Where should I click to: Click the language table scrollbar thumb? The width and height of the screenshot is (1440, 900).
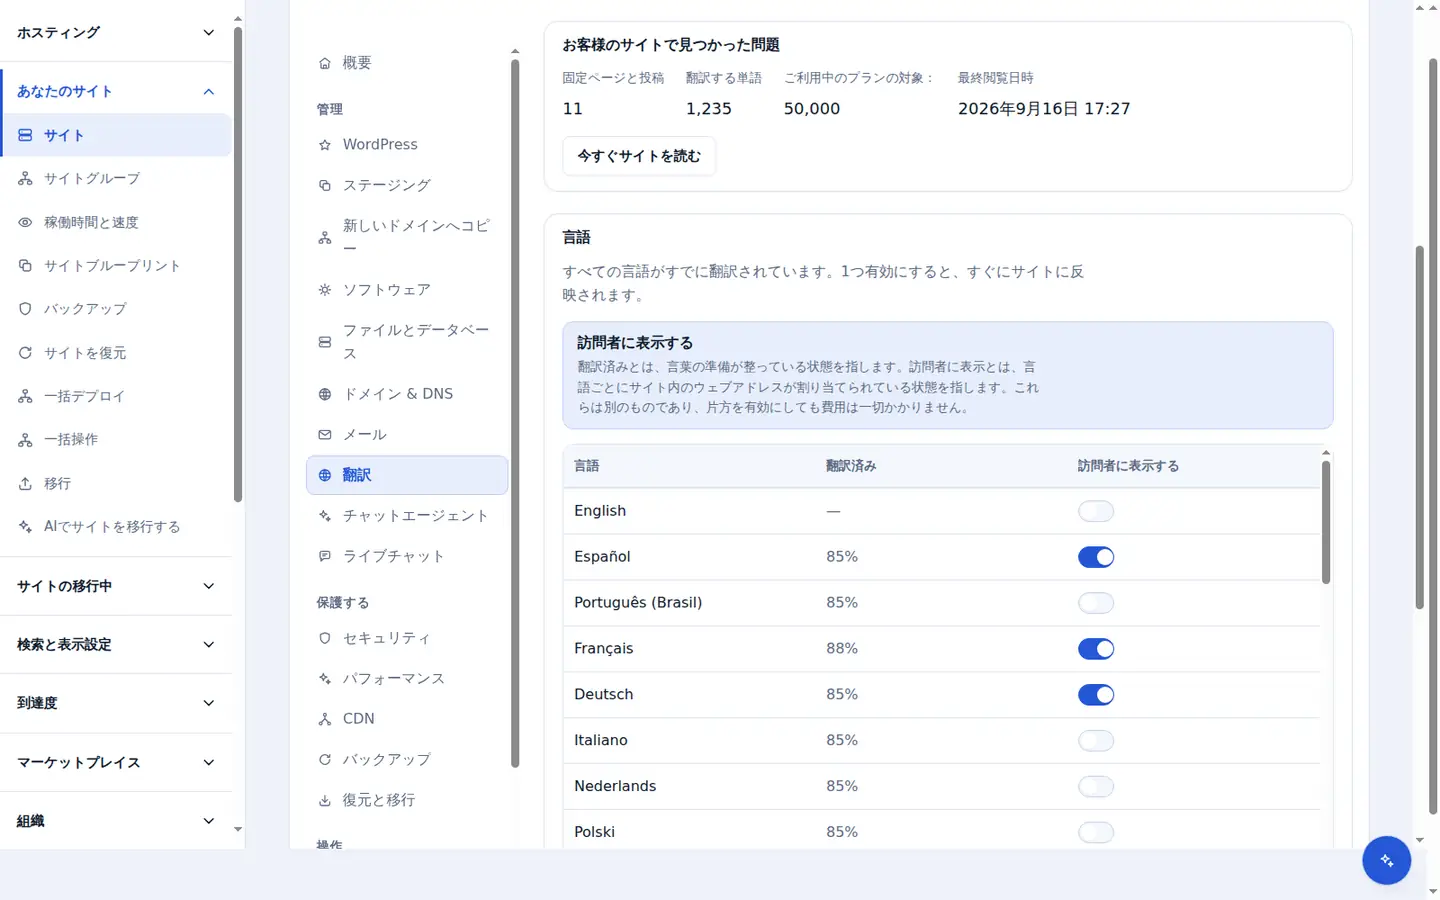tap(1326, 522)
